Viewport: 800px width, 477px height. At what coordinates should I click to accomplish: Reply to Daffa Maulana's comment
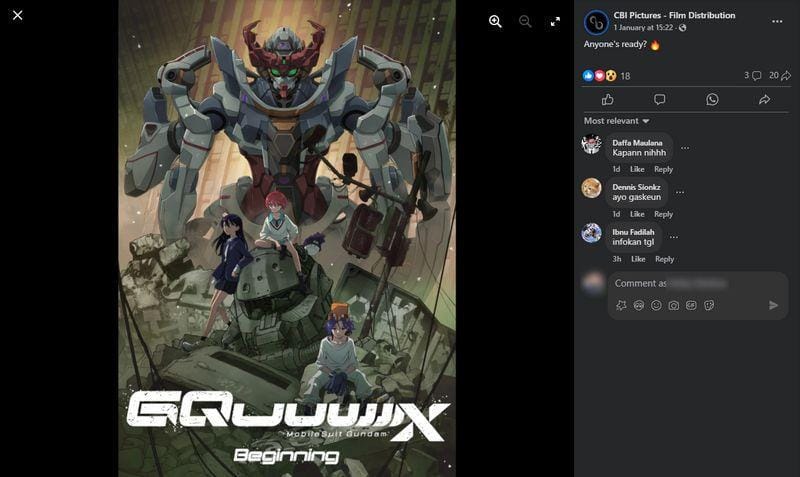(x=663, y=169)
